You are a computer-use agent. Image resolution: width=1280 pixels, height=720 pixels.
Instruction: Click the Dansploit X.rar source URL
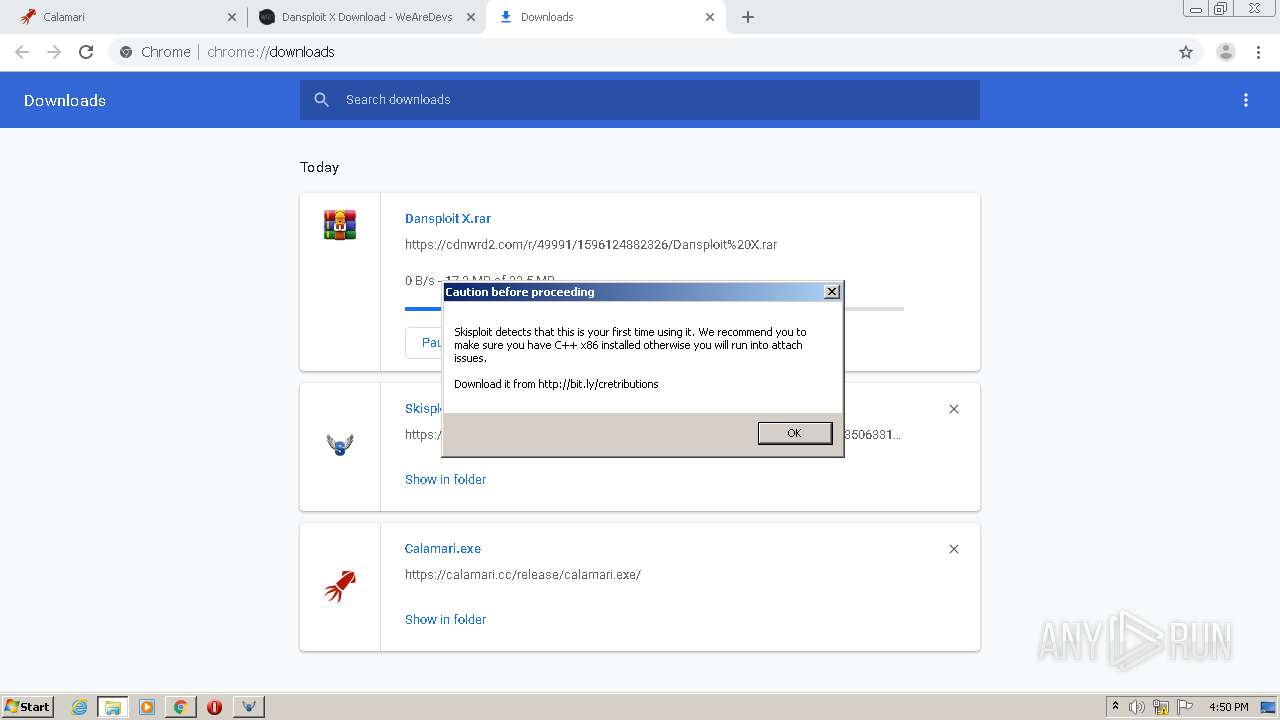[591, 244]
